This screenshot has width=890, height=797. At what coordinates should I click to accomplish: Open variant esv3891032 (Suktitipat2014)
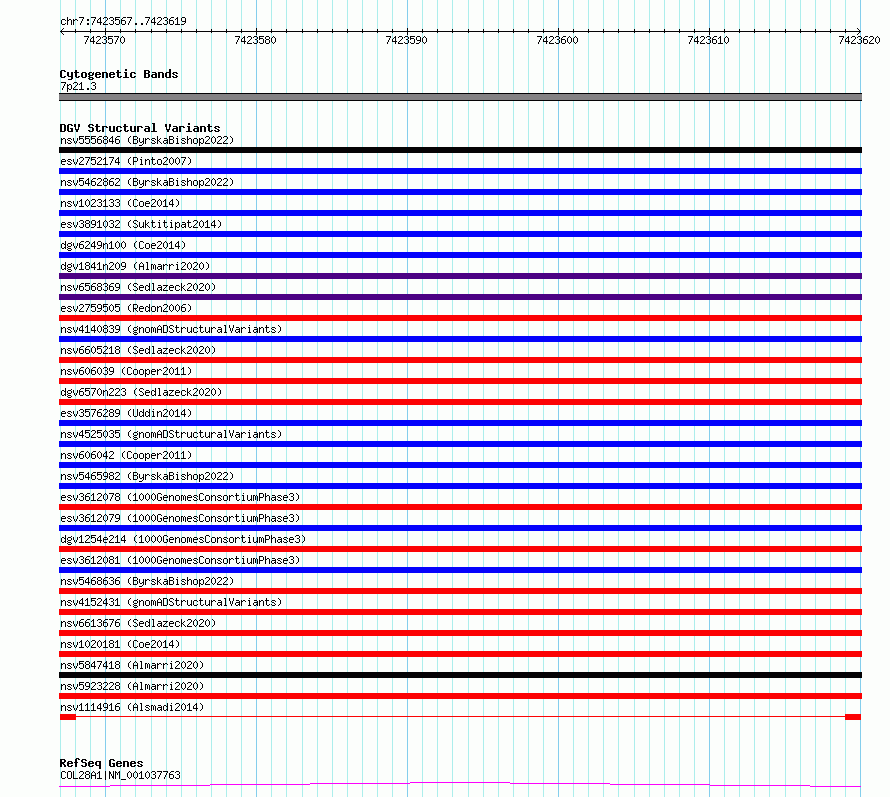click(141, 224)
